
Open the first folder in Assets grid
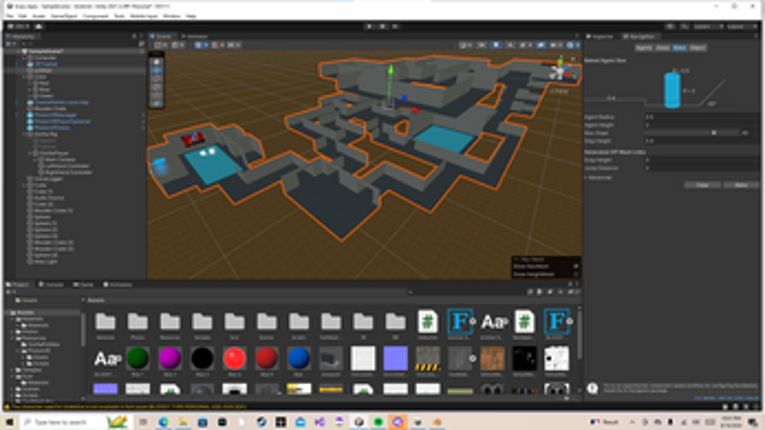coord(106,322)
